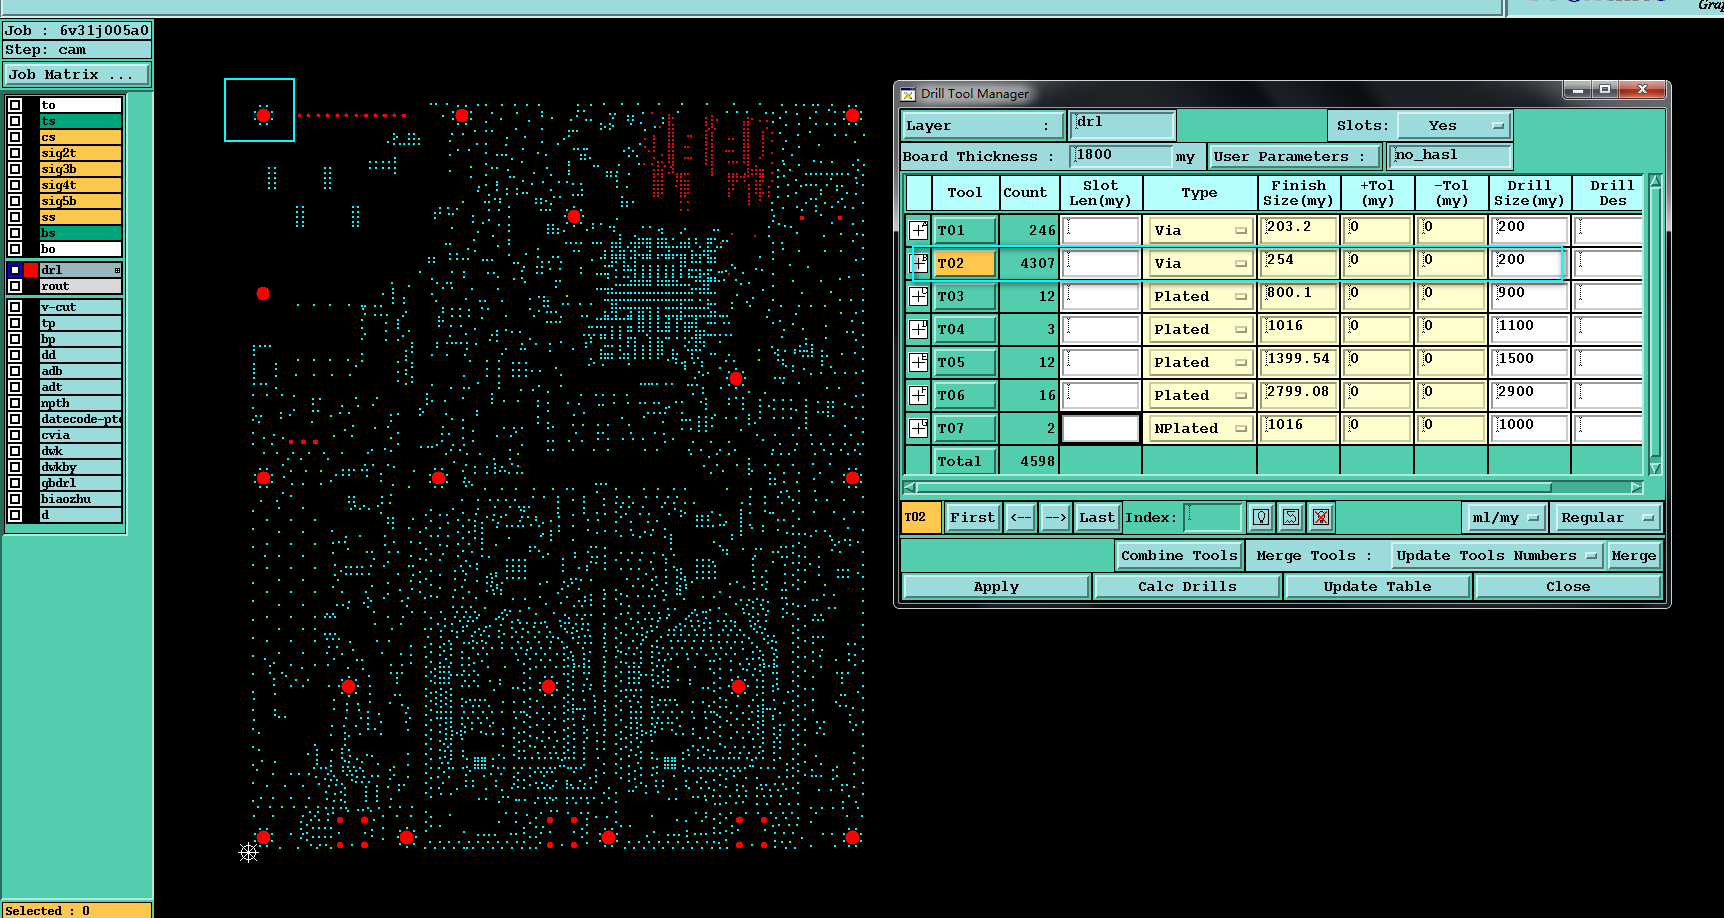Click the Layer name input field
This screenshot has width=1724, height=918.
[1122, 125]
